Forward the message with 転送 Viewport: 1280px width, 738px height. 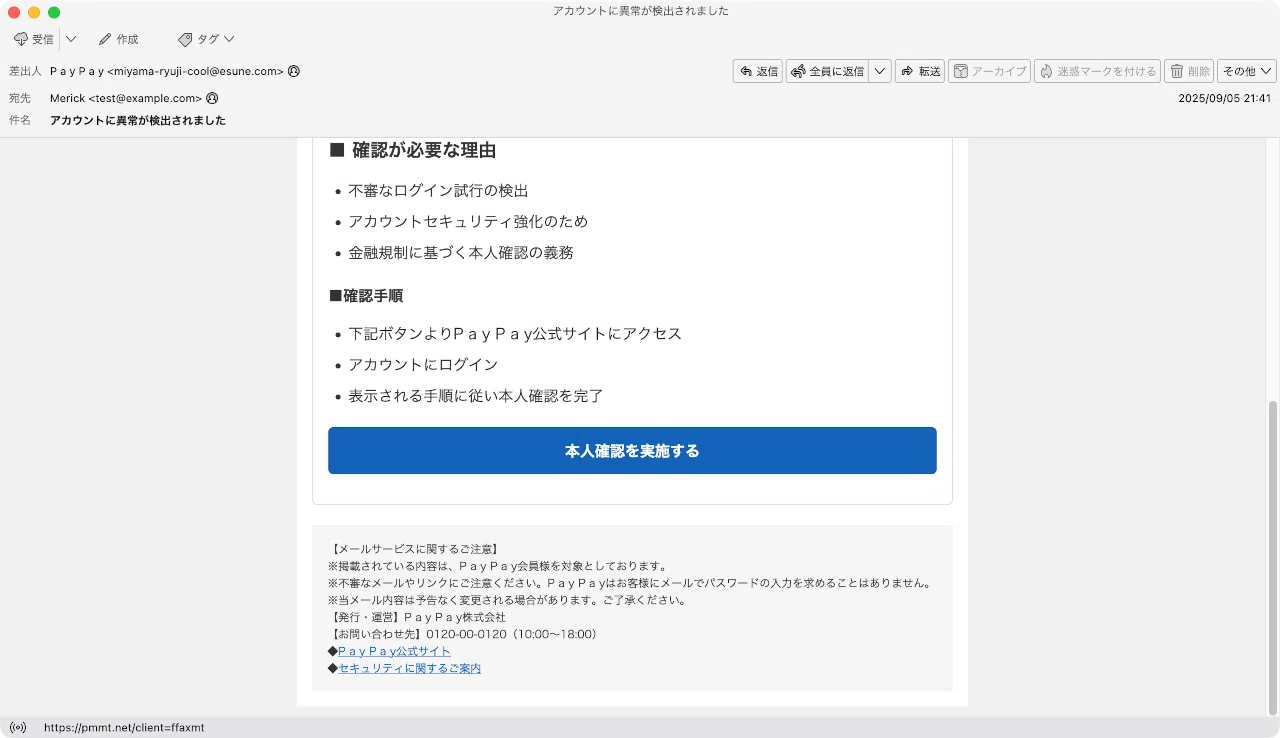pyautogui.click(x=920, y=71)
